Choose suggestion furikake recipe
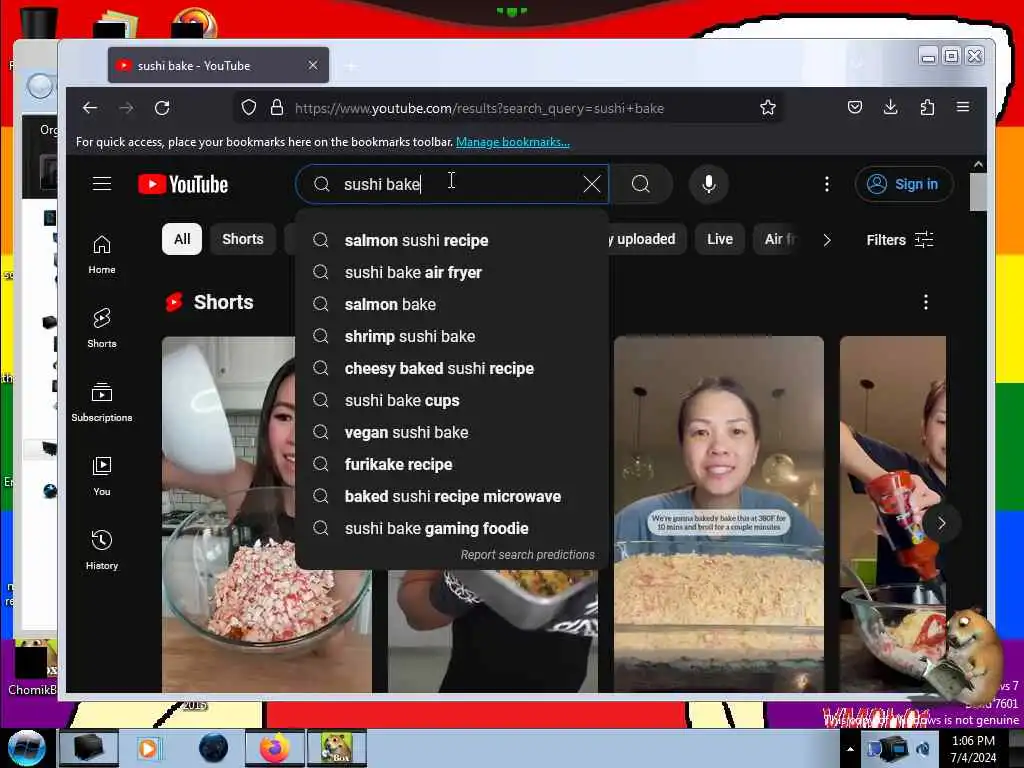Image resolution: width=1024 pixels, height=768 pixels. tap(452, 464)
